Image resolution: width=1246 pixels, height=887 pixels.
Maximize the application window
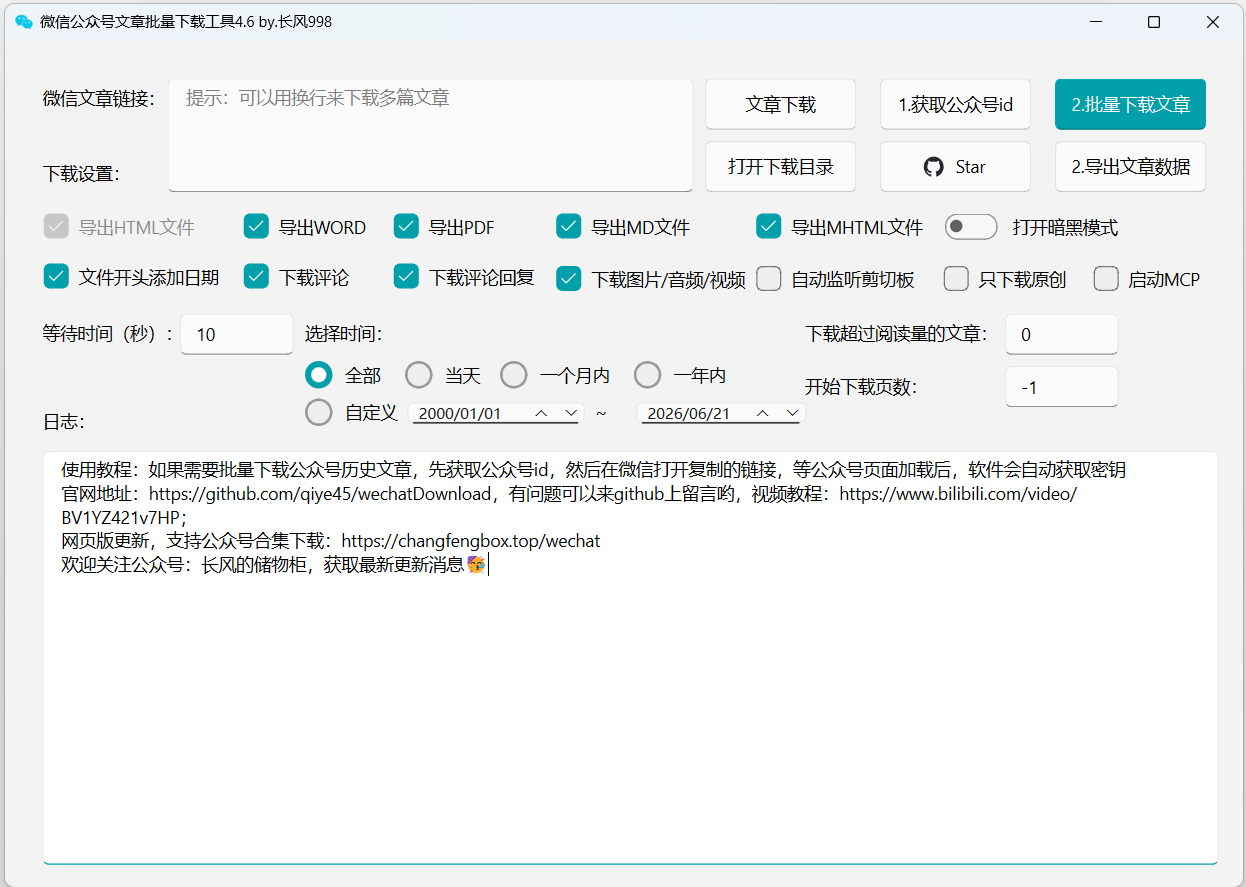[x=1154, y=22]
